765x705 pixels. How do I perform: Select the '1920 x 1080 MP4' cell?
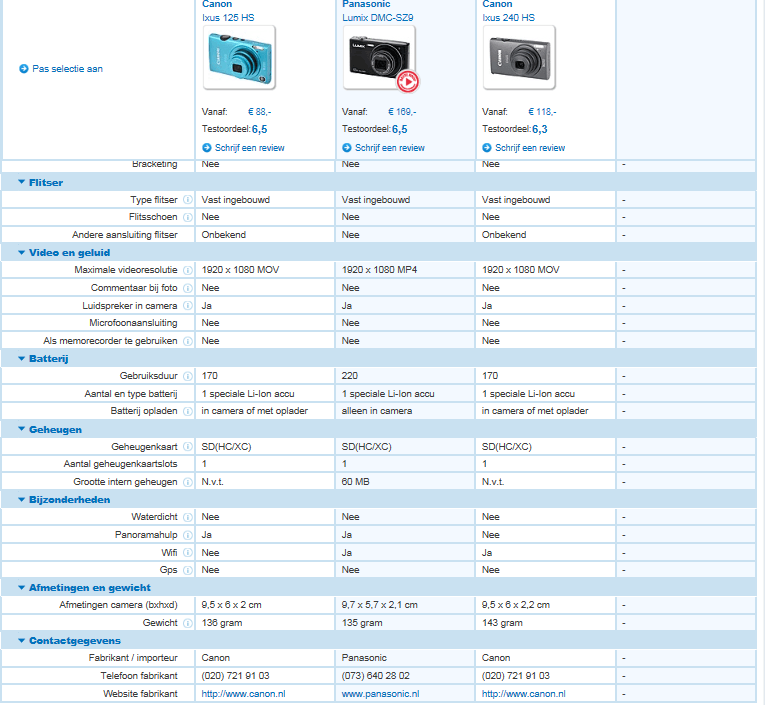(x=379, y=270)
